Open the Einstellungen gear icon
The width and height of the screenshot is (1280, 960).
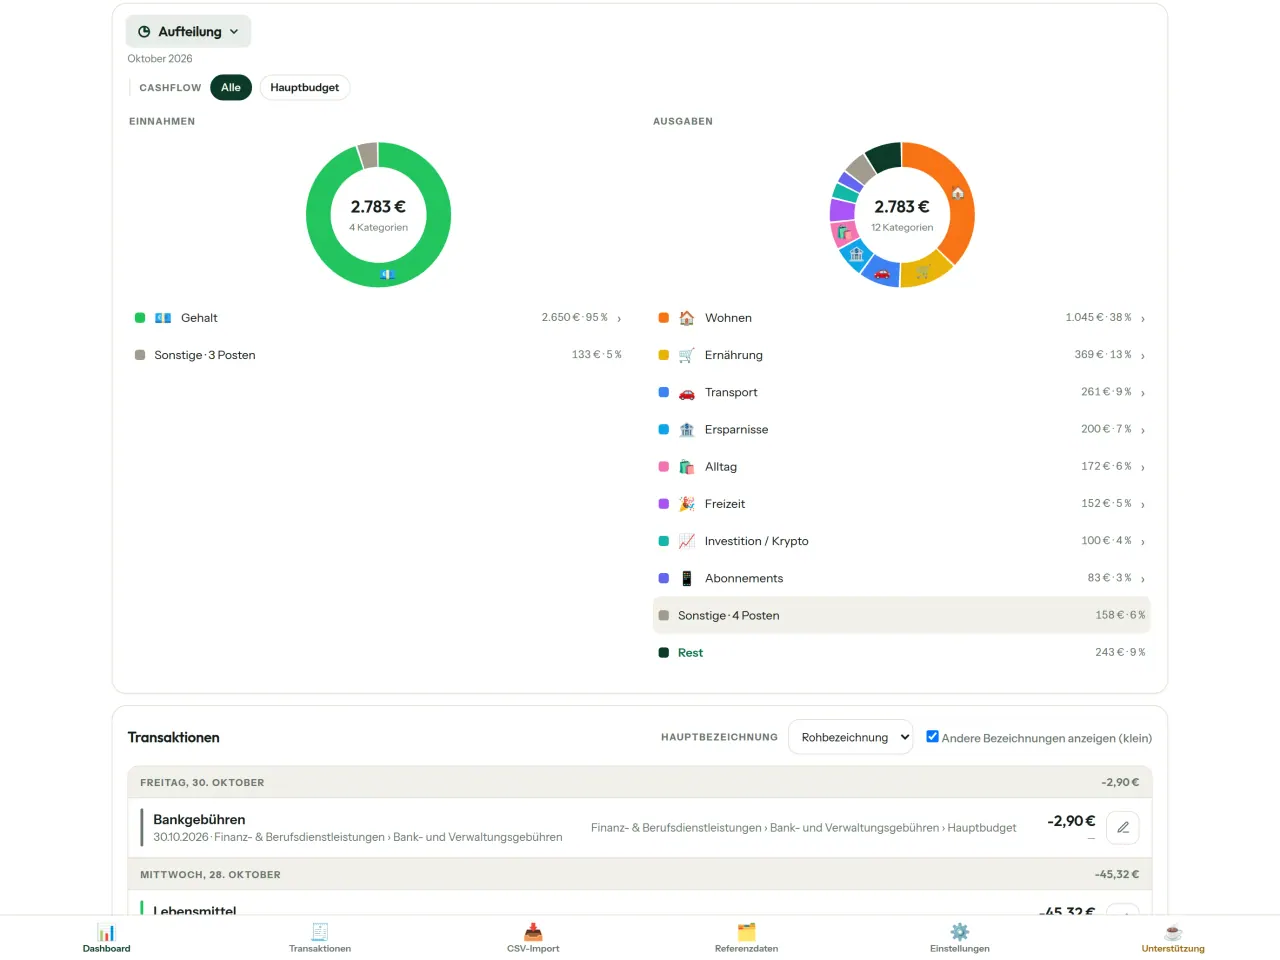(960, 932)
